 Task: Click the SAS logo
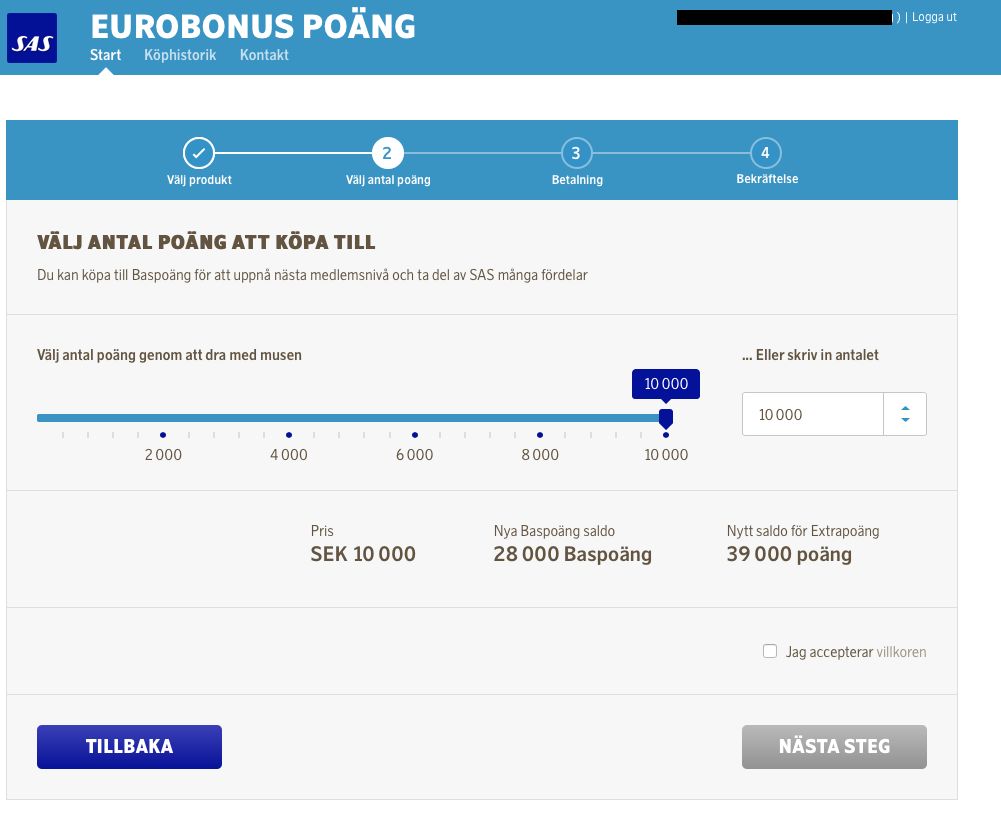coord(32,38)
